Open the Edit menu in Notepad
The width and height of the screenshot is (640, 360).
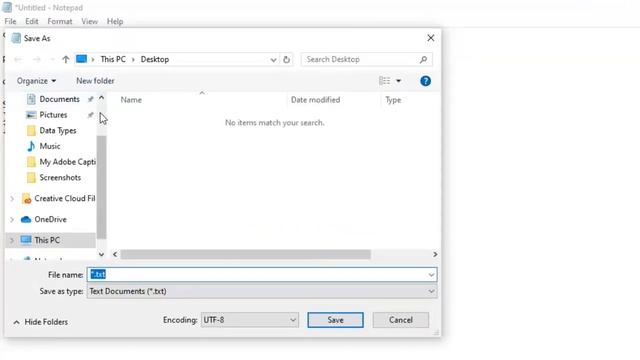point(31,22)
